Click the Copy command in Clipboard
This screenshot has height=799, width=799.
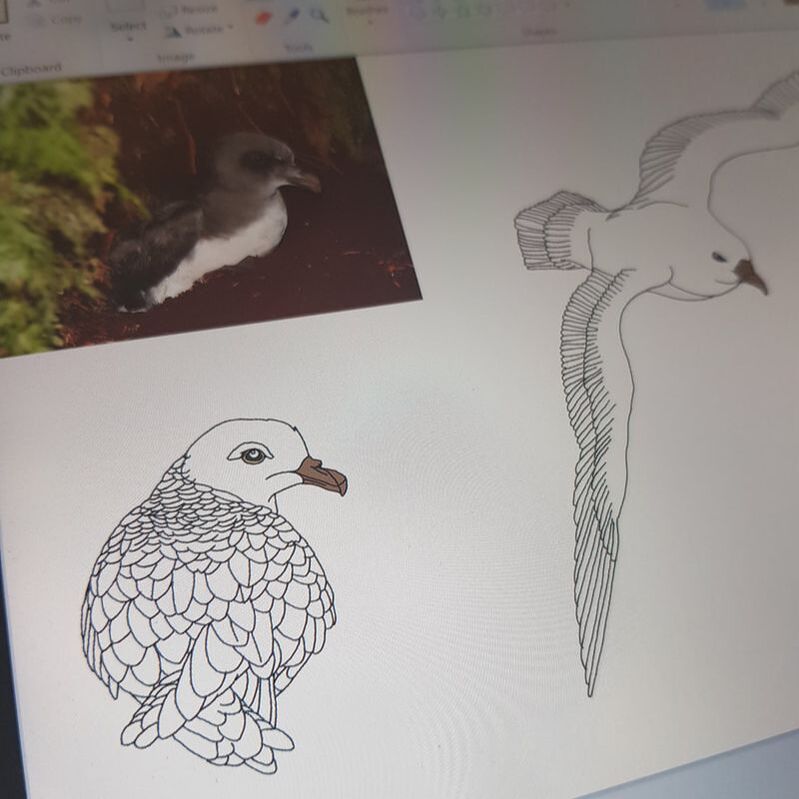(57, 21)
